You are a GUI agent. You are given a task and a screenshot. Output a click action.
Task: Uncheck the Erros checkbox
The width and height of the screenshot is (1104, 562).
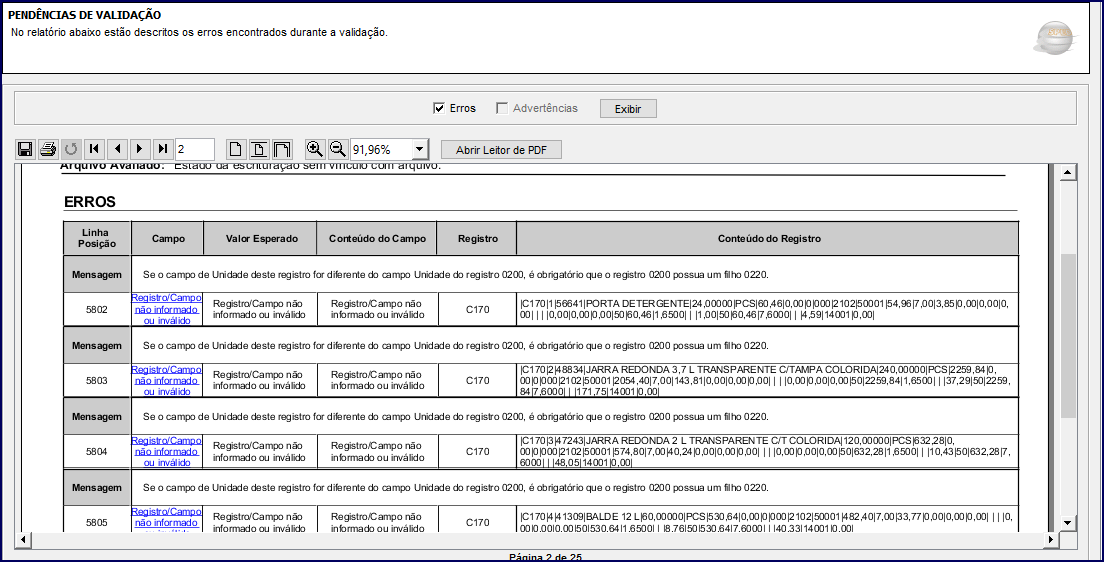click(x=439, y=108)
